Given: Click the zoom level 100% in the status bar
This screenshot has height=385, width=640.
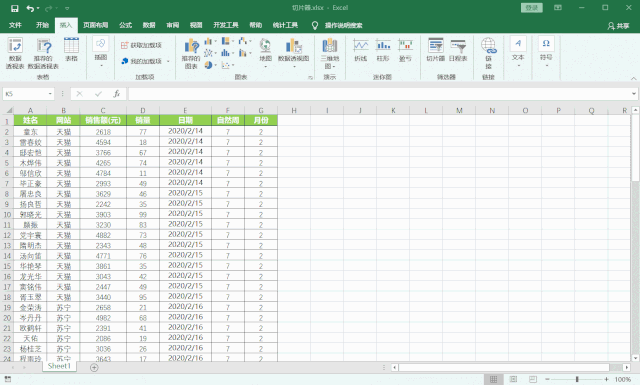Looking at the screenshot, I should point(622,379).
